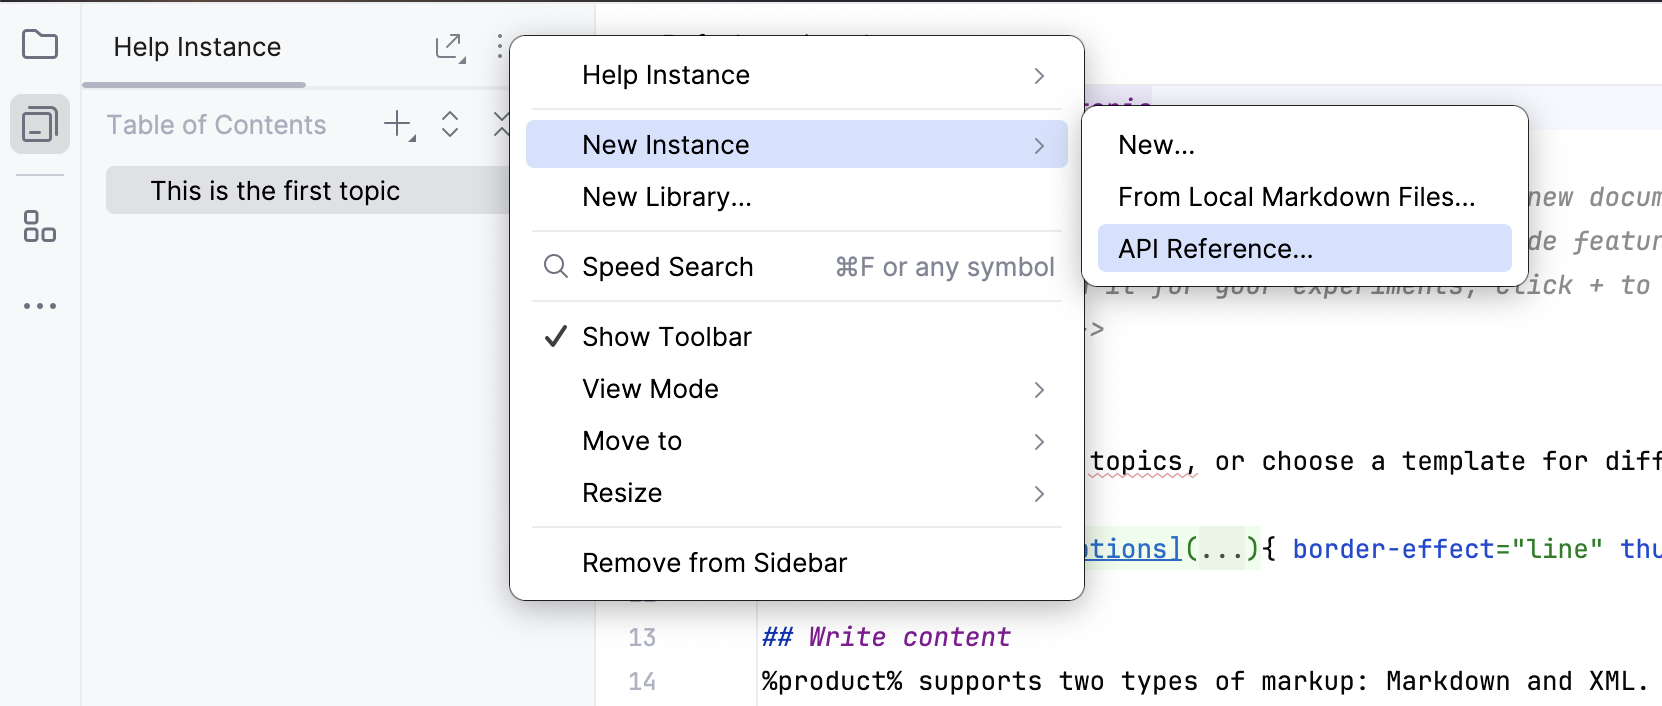
Task: Click the Table of Contents label
Action: click(x=216, y=125)
